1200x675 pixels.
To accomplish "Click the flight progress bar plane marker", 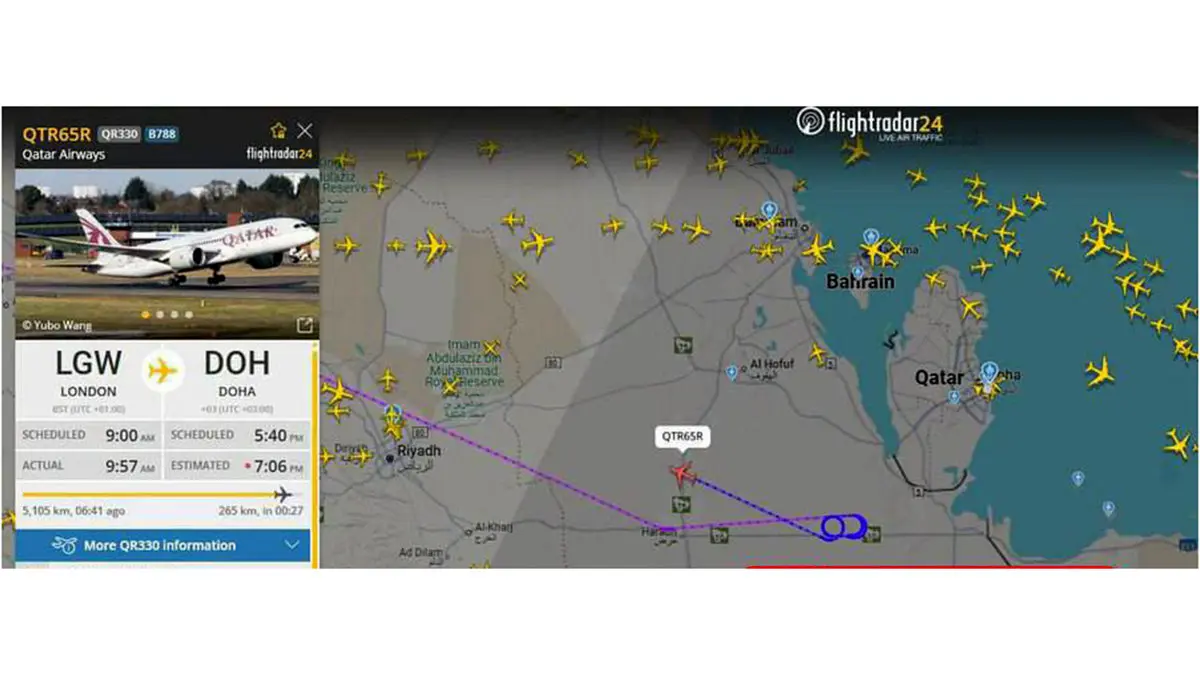I will tap(283, 494).
